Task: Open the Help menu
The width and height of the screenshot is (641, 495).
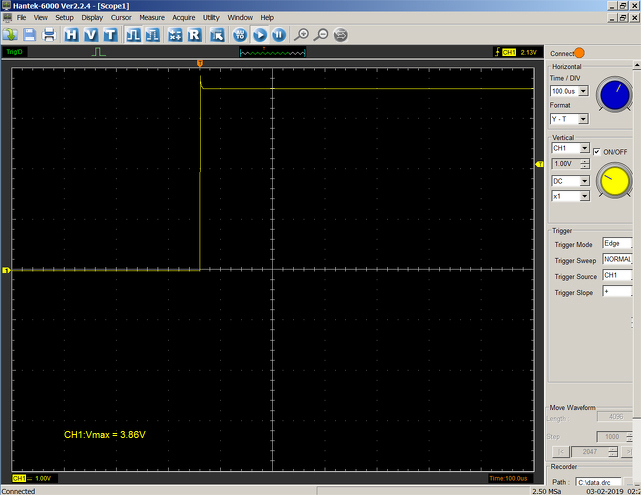Action: point(267,18)
